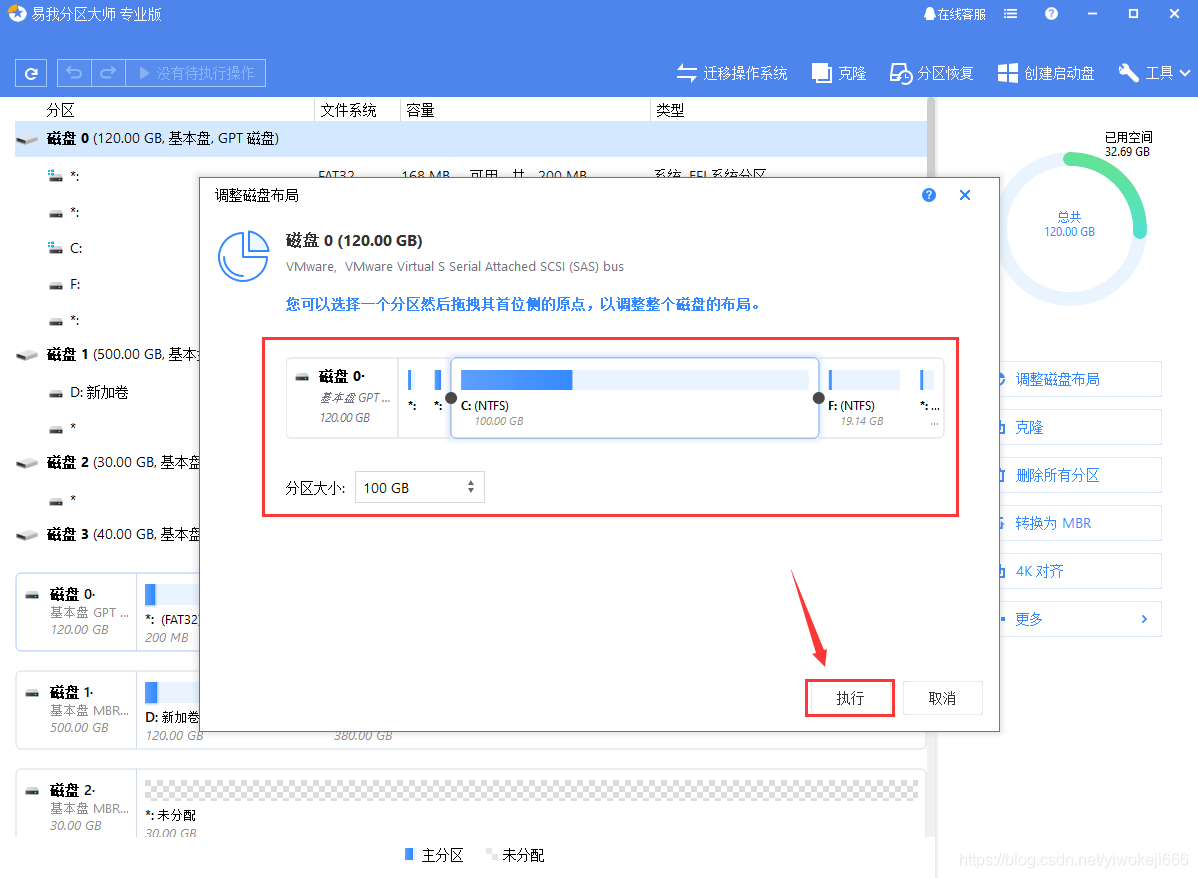The image size is (1198, 878).
Task: Select the 克隆 clone tool on the toolbar
Action: 838,72
